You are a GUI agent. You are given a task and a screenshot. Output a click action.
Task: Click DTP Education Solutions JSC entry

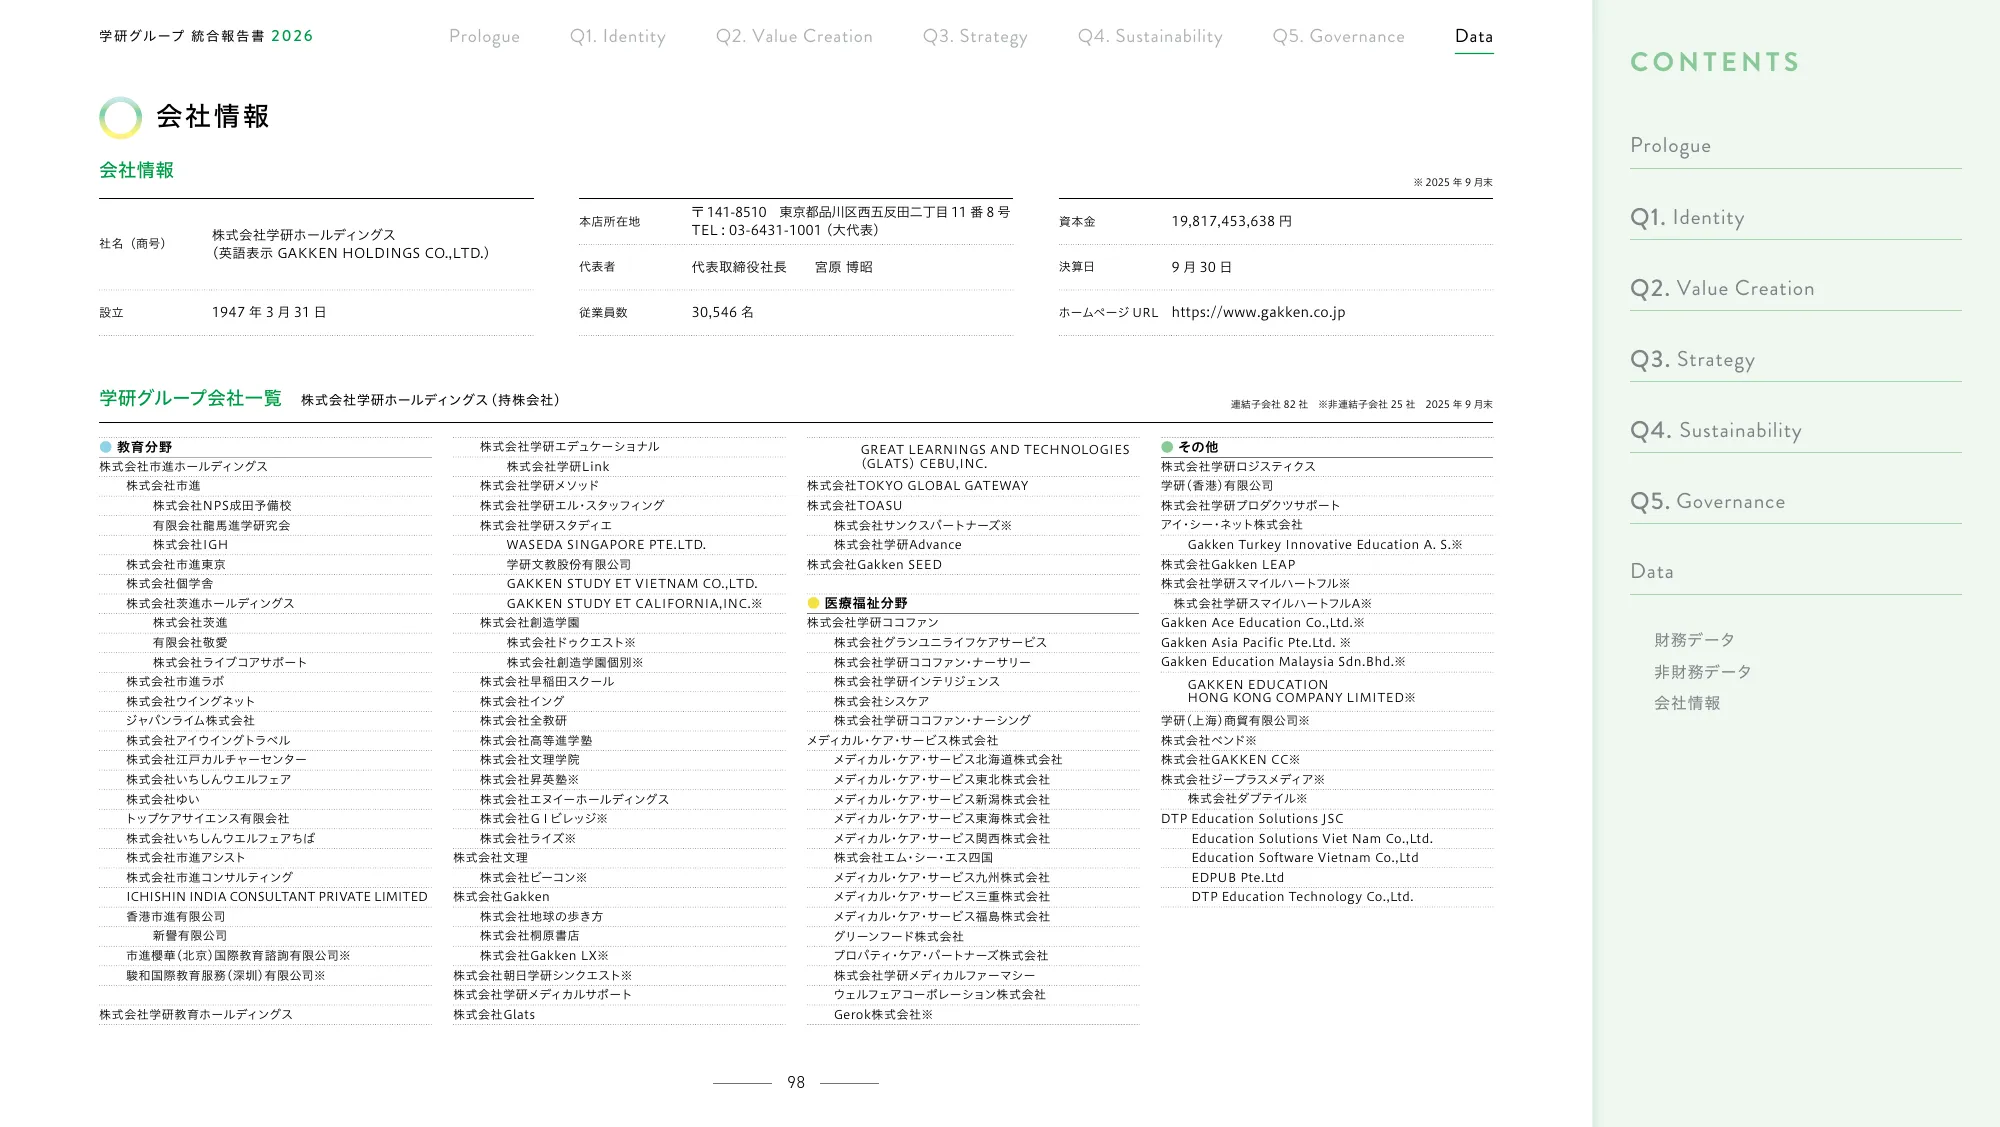(x=1252, y=819)
